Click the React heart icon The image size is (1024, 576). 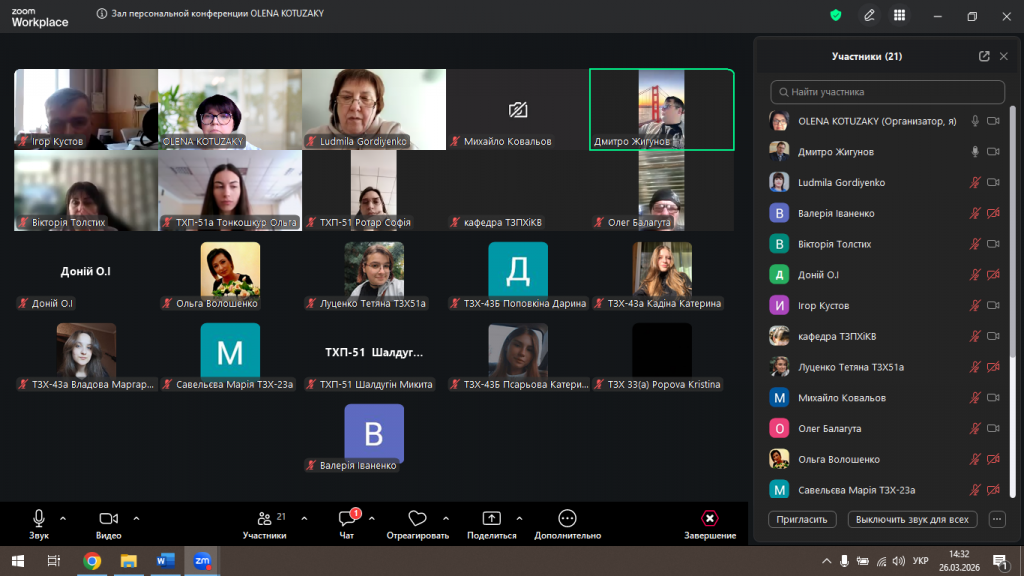[418, 523]
